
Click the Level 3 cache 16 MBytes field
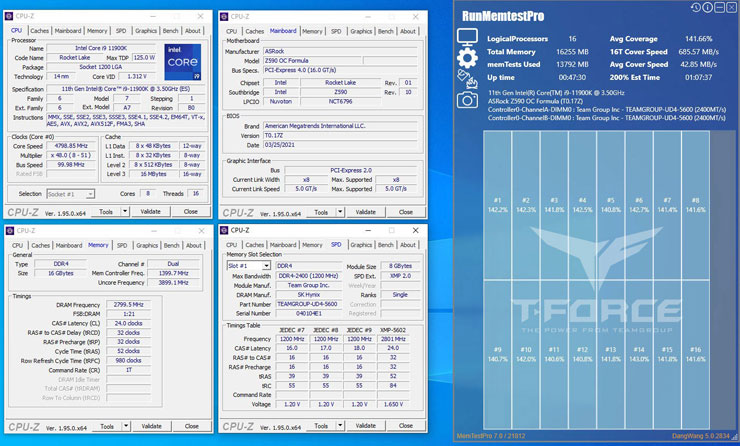pyautogui.click(x=153, y=174)
